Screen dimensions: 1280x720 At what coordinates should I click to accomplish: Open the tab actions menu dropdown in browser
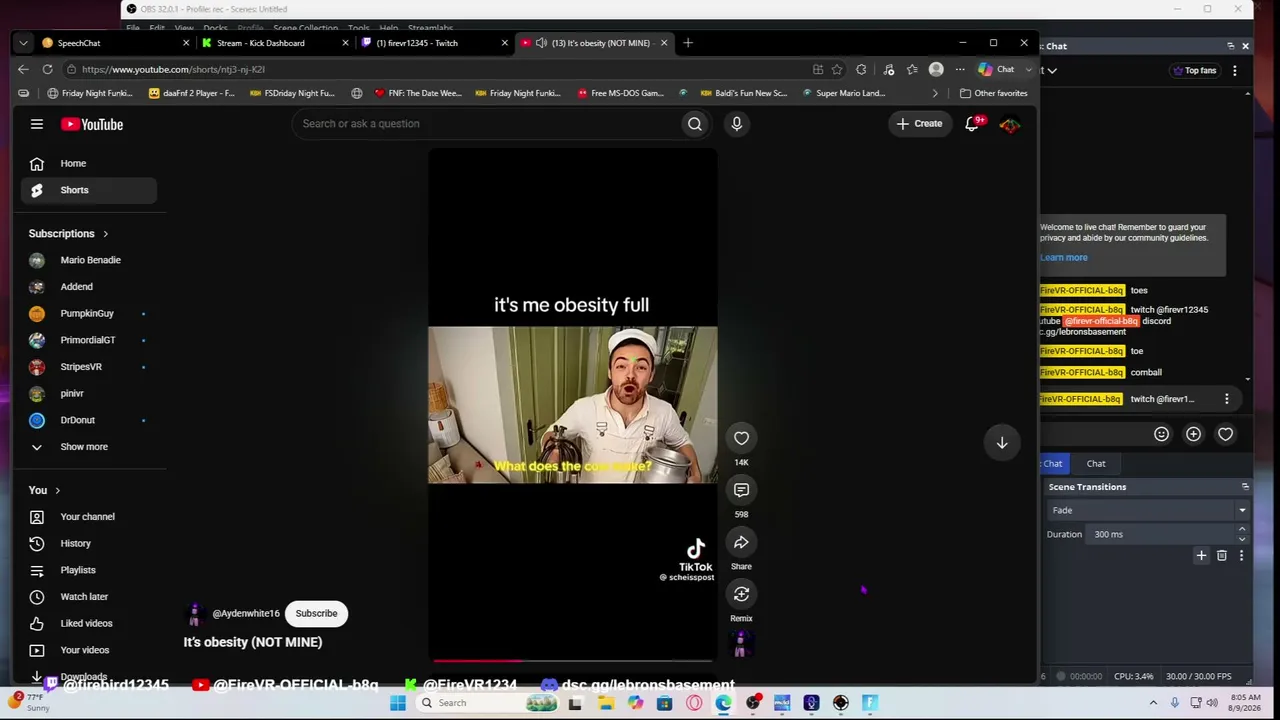pos(23,43)
